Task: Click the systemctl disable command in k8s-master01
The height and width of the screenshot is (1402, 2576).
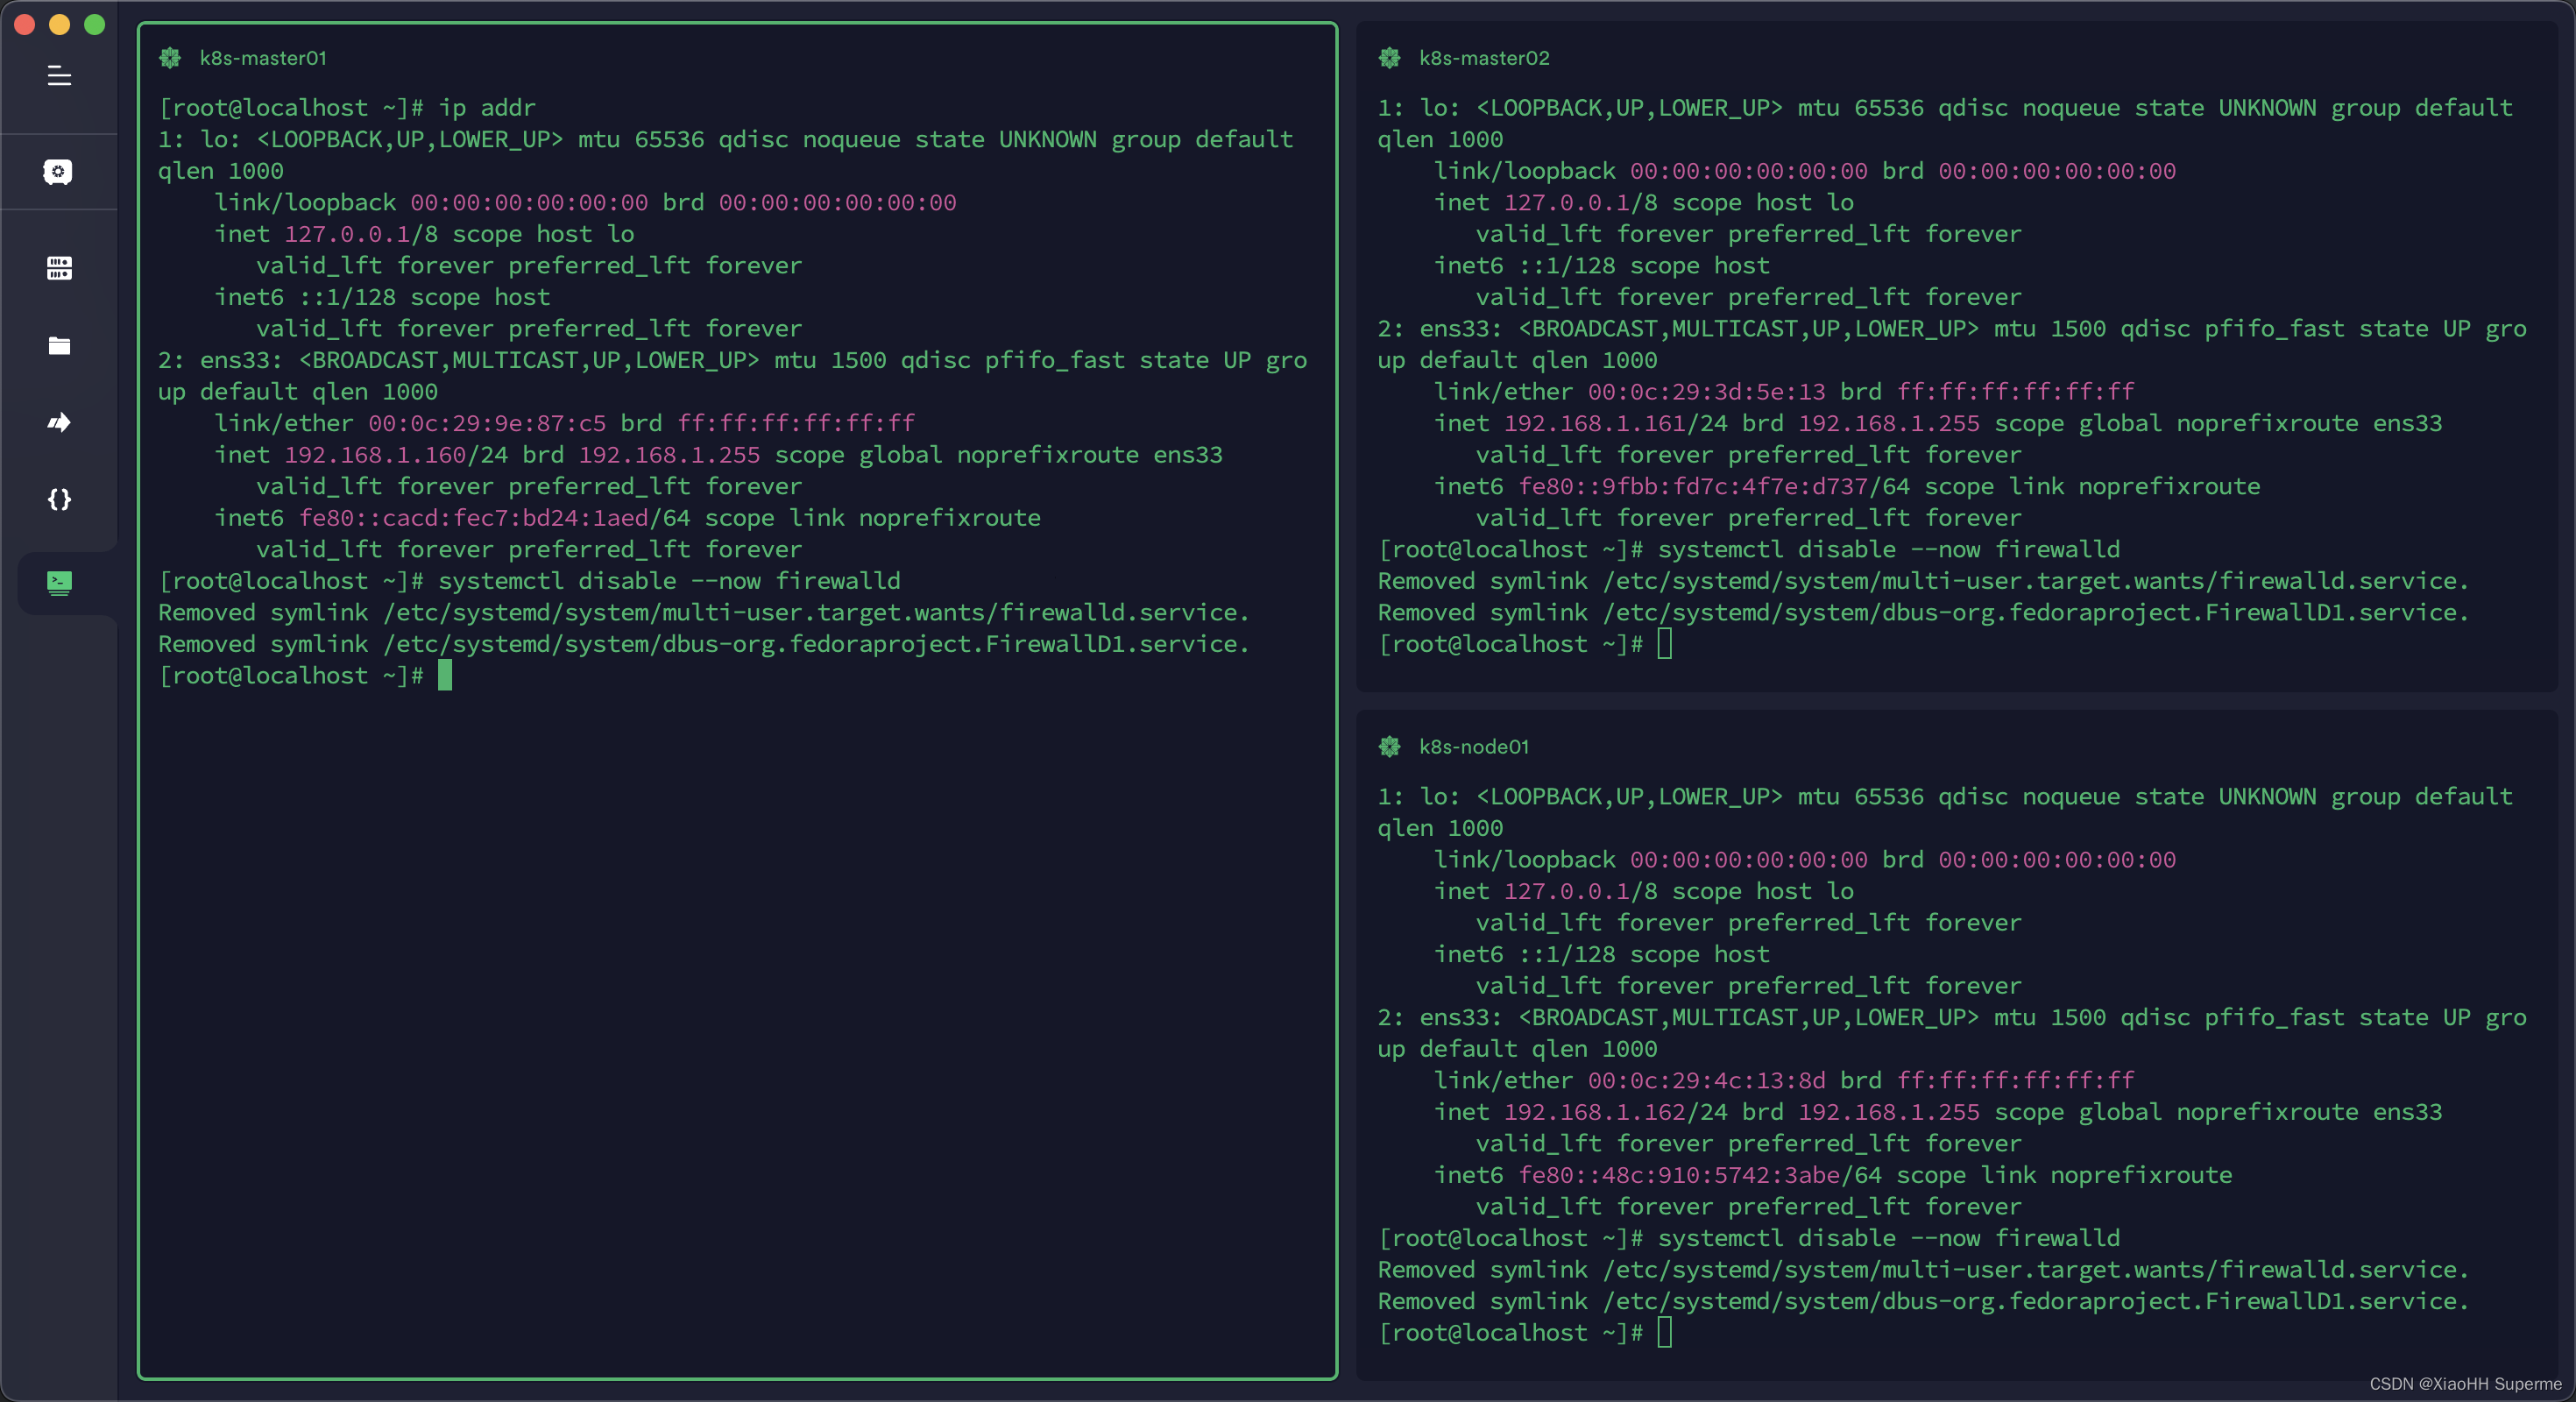Action: [669, 581]
